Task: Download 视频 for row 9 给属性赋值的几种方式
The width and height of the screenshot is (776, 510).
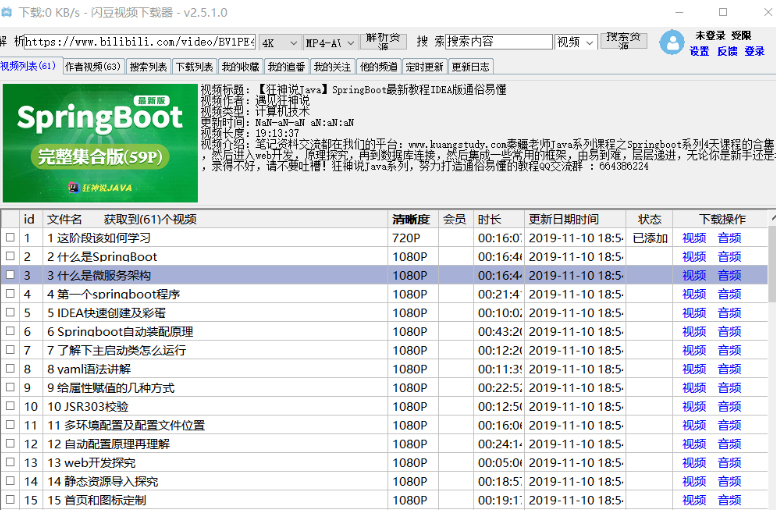Action: click(x=694, y=388)
